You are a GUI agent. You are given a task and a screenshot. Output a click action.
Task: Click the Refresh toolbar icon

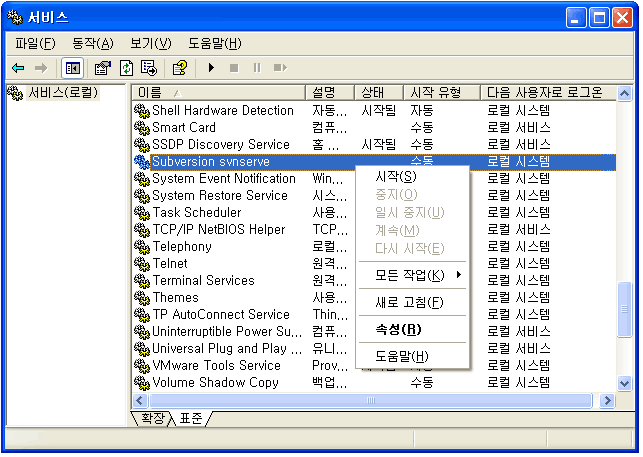click(126, 68)
